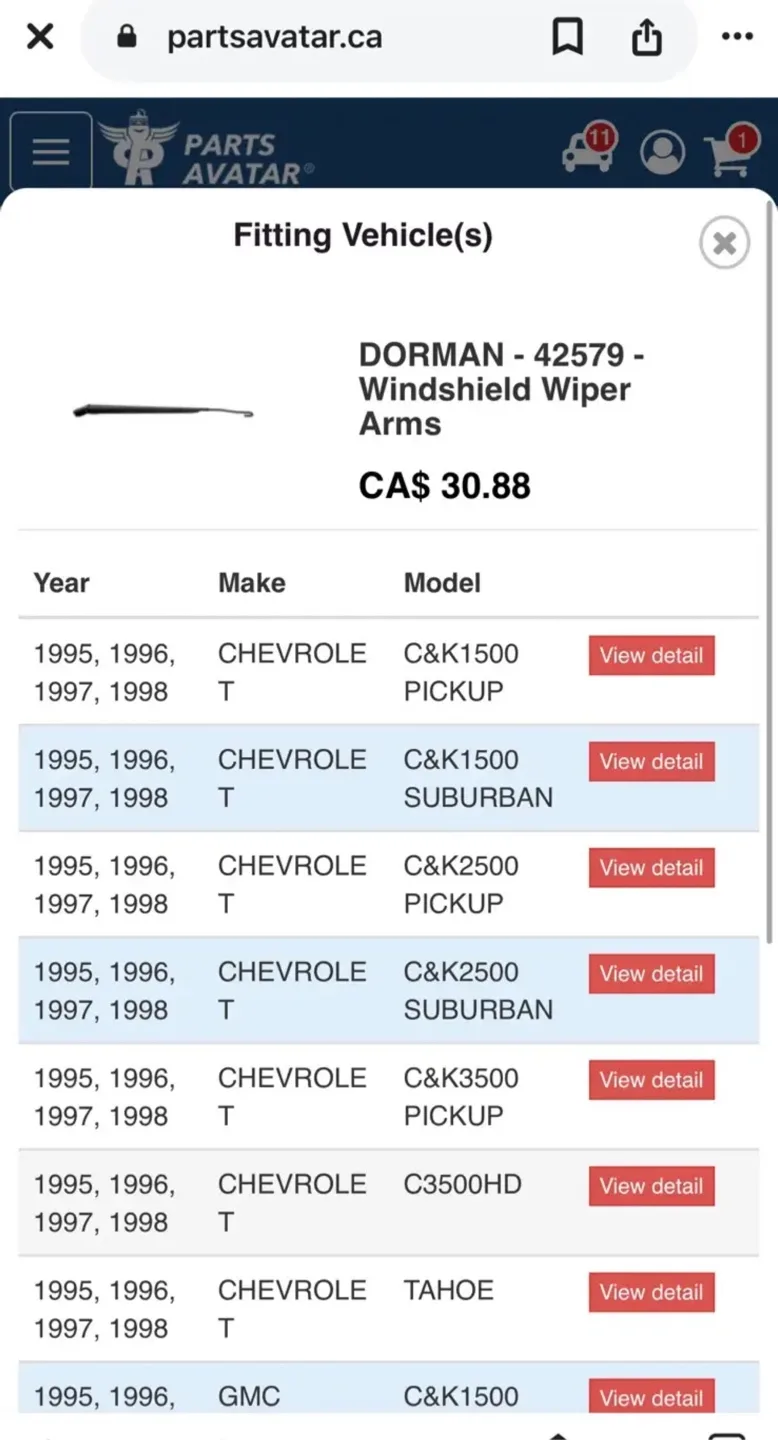Tap the Parts Avatar logo
The height and width of the screenshot is (1440, 778).
click(x=206, y=150)
